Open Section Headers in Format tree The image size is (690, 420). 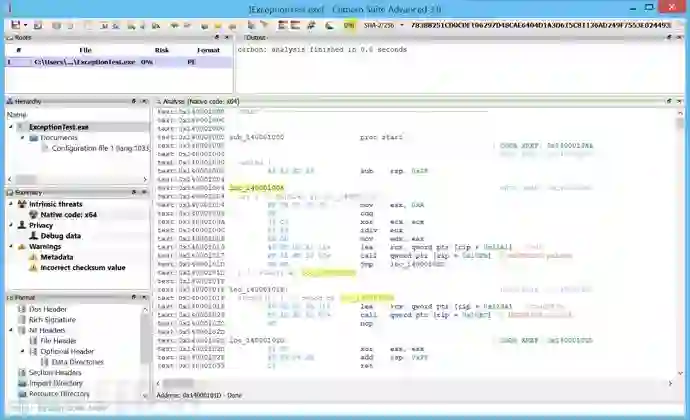[55, 372]
